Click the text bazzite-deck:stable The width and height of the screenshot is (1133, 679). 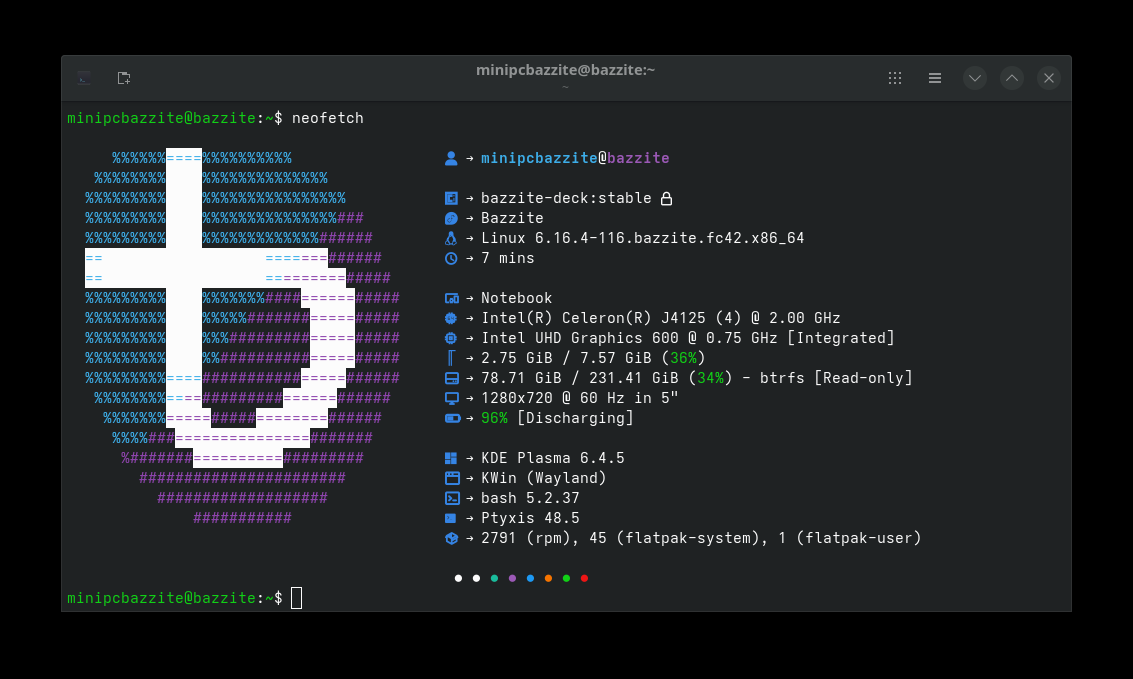click(x=566, y=198)
